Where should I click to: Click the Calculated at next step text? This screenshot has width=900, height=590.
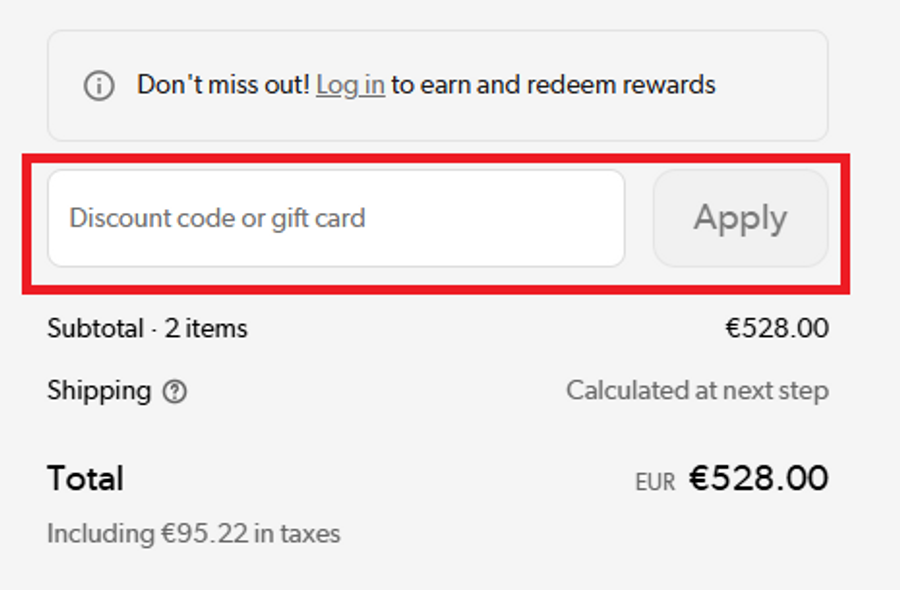coord(697,390)
